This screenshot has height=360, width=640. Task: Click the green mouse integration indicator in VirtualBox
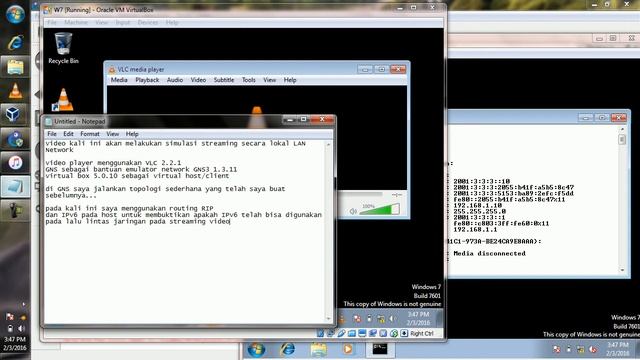coord(393,333)
